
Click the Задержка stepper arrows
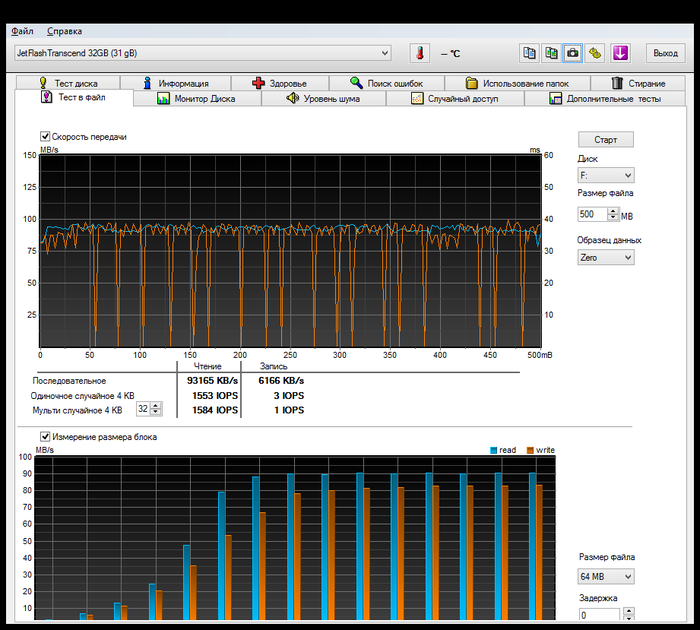629,614
